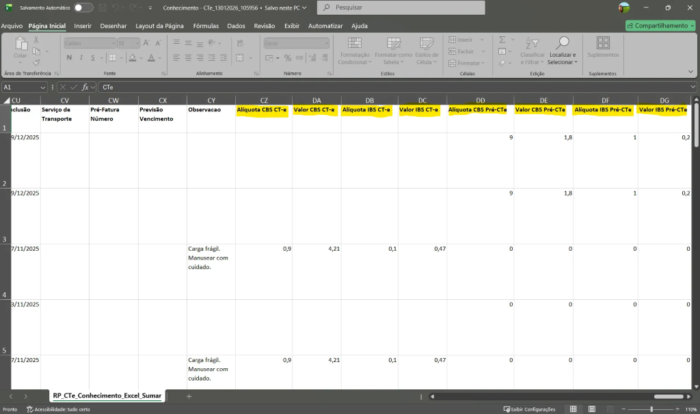The height and width of the screenshot is (414, 700).
Task: Open the Fórmulas ribbon tab
Action: tap(206, 25)
